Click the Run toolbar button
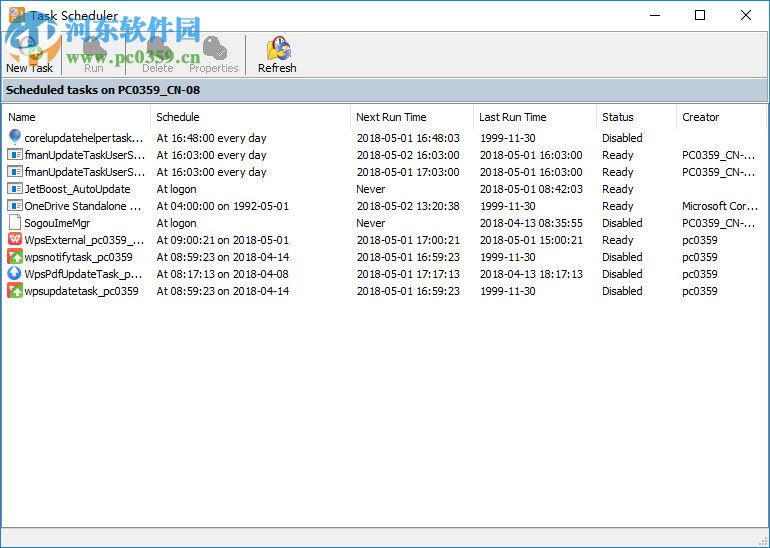Screen dimensions: 770x548 (x=94, y=55)
